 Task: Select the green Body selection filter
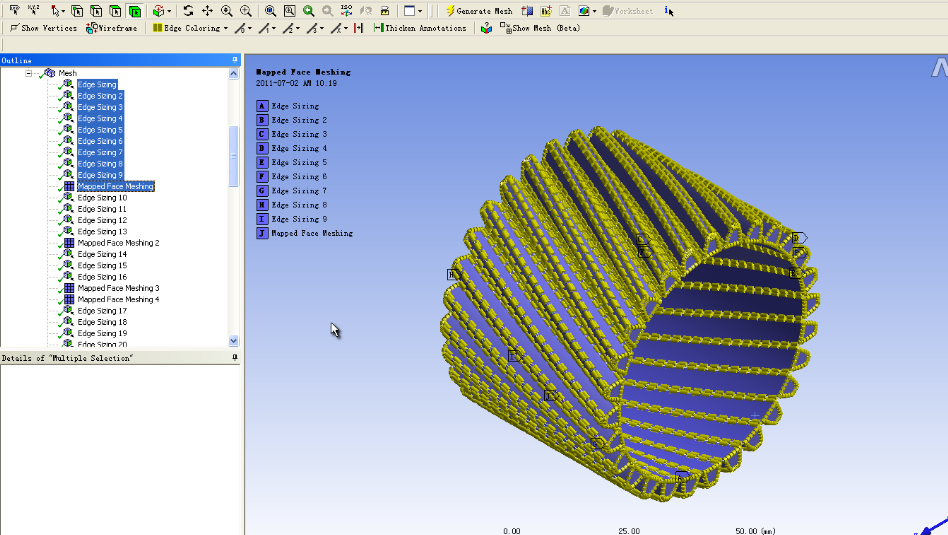pos(135,11)
